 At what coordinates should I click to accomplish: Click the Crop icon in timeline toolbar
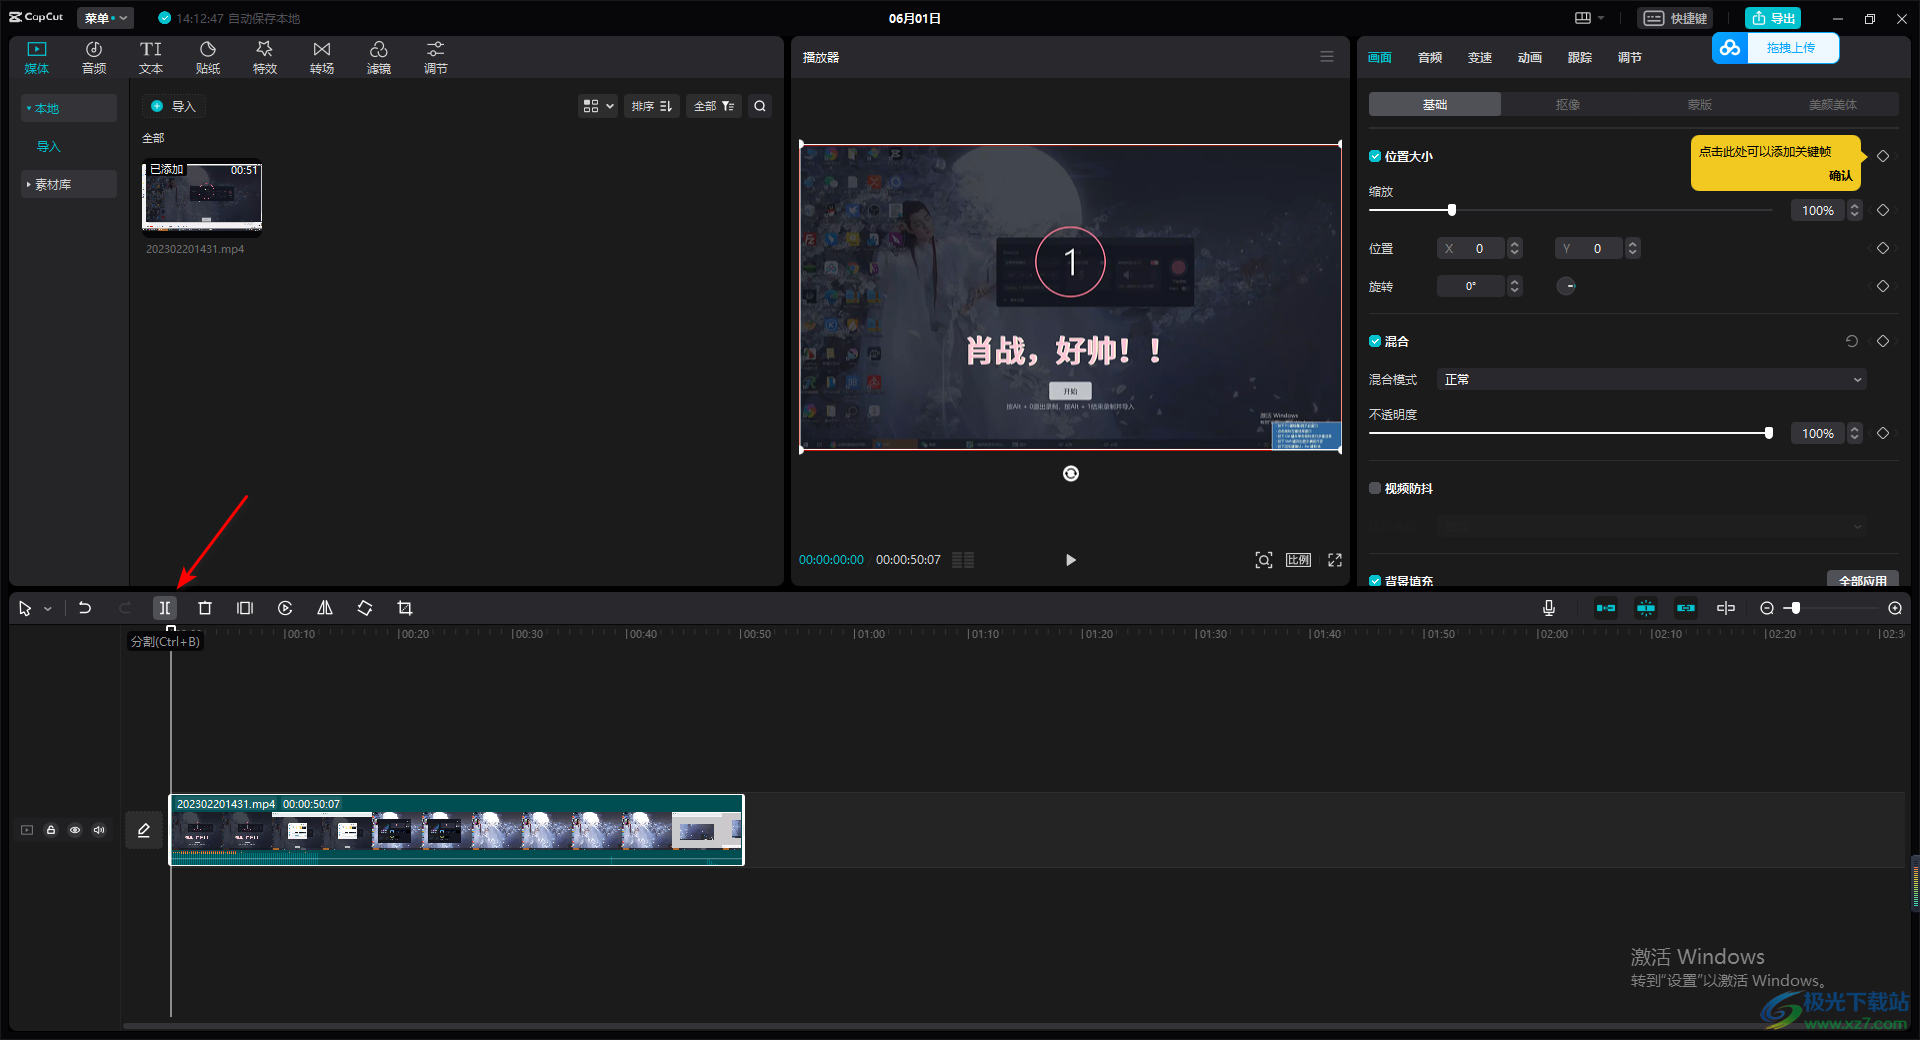pos(405,608)
